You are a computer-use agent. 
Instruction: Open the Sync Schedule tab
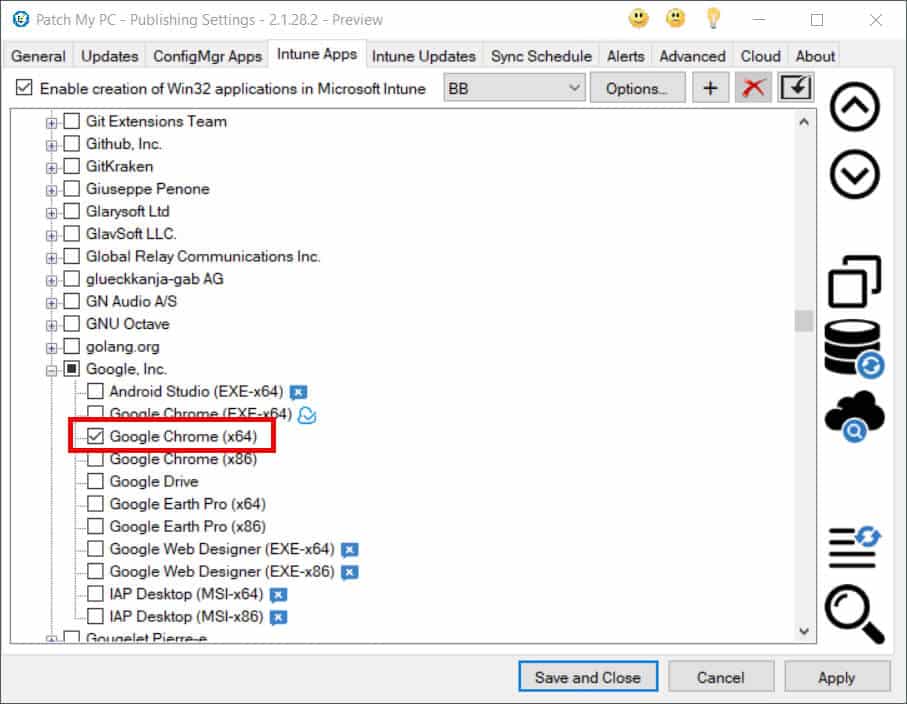click(x=541, y=56)
